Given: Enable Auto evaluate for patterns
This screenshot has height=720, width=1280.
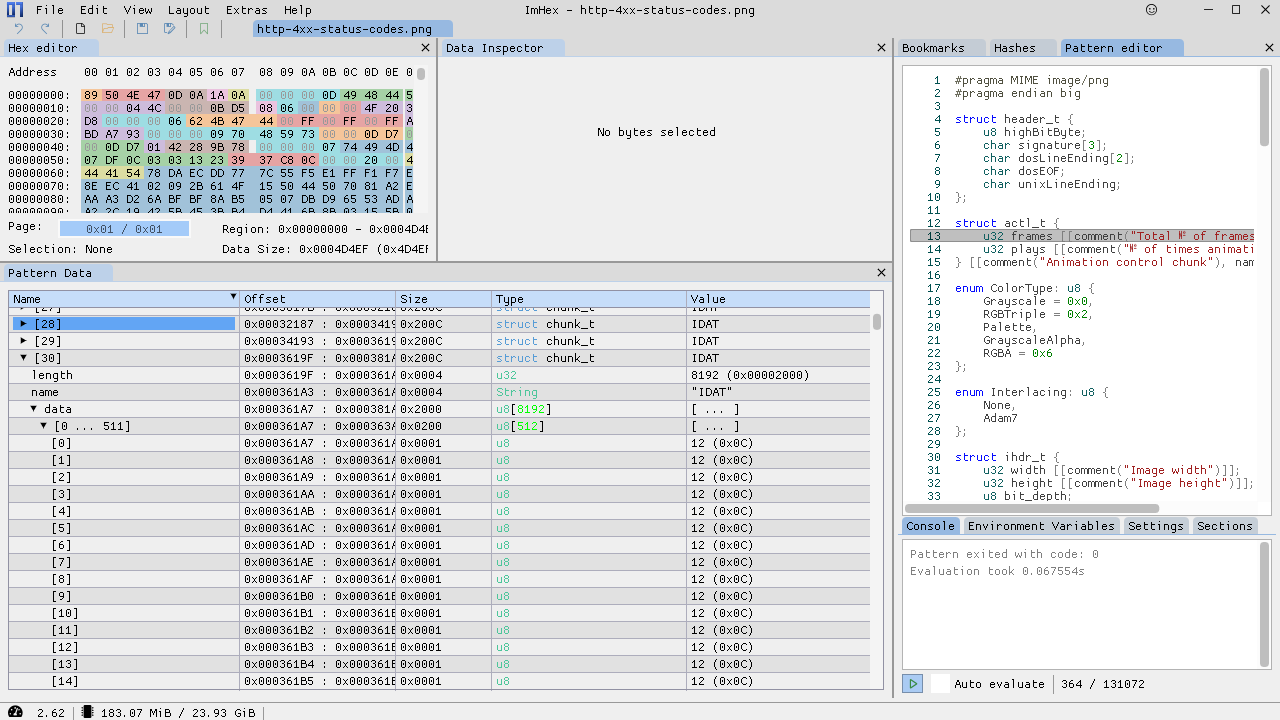Looking at the screenshot, I should point(938,684).
